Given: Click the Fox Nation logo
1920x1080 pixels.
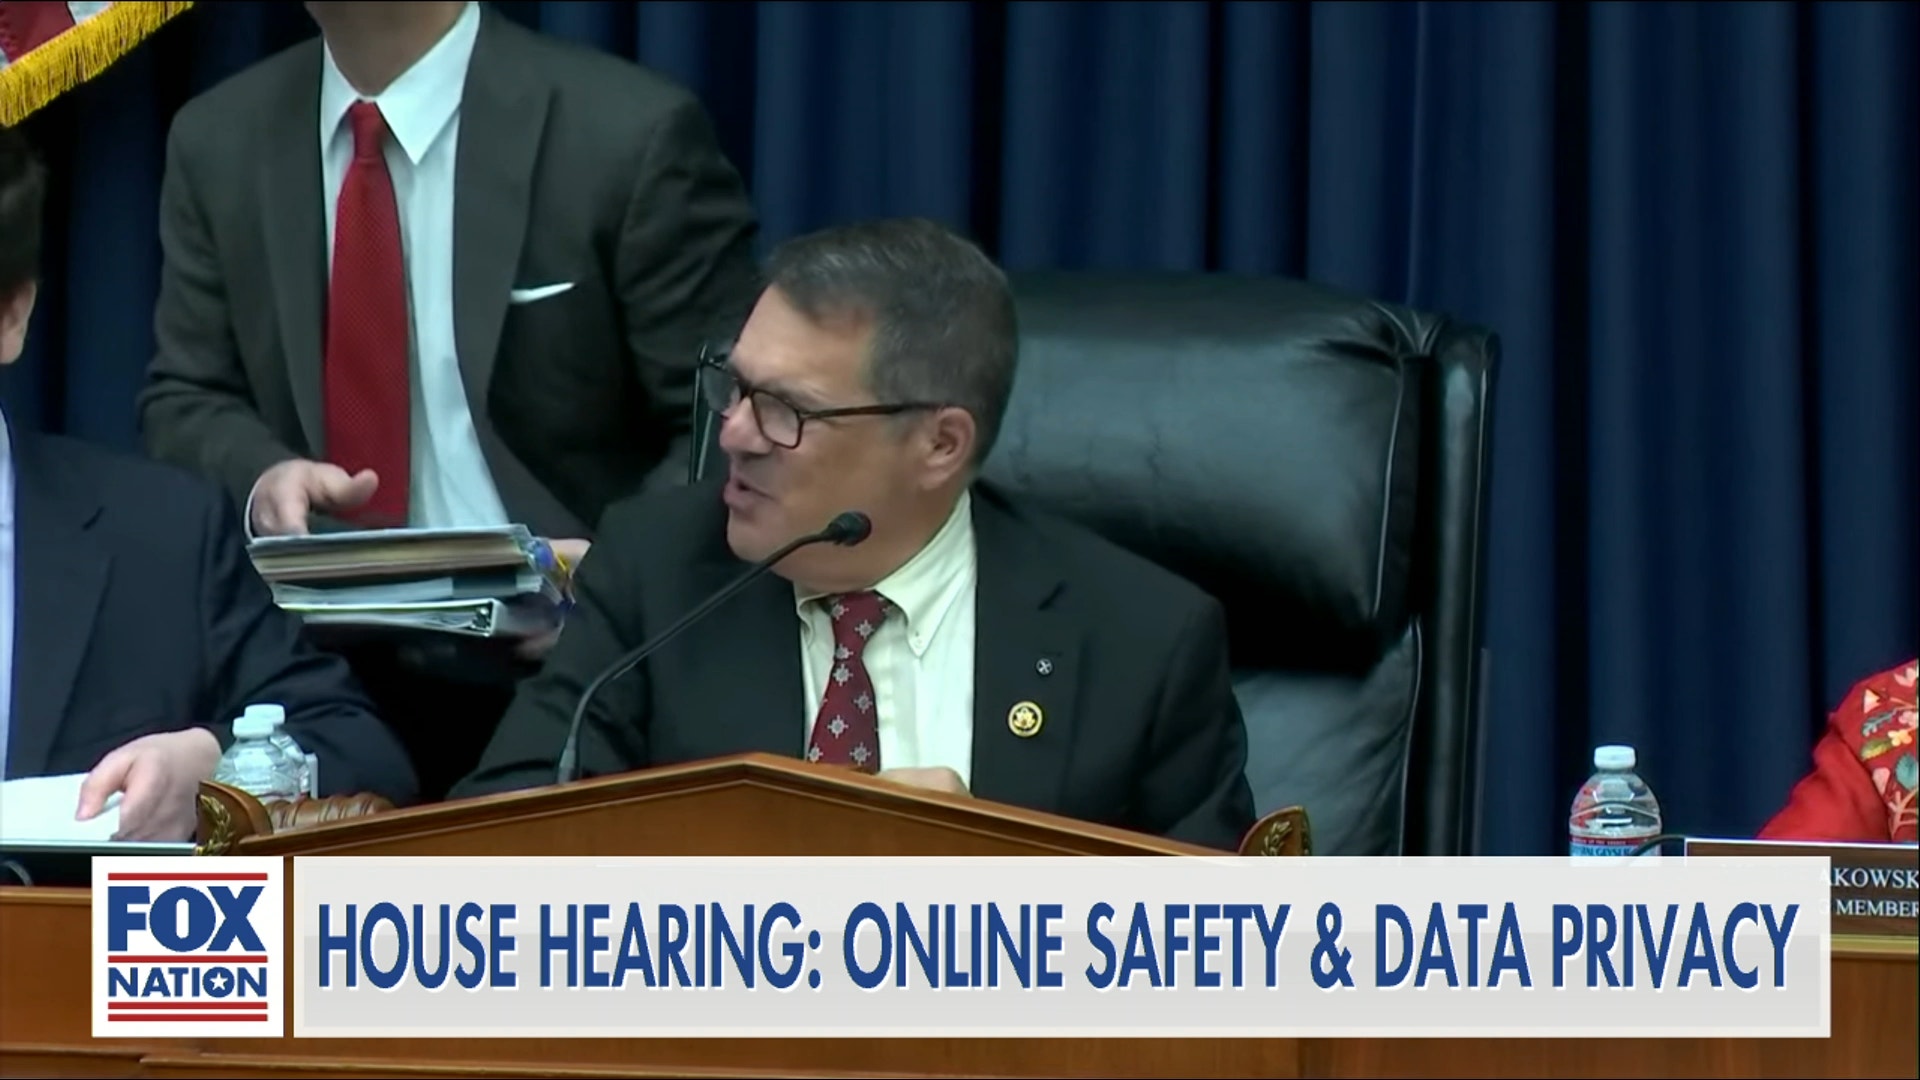Looking at the screenshot, I should tap(188, 946).
